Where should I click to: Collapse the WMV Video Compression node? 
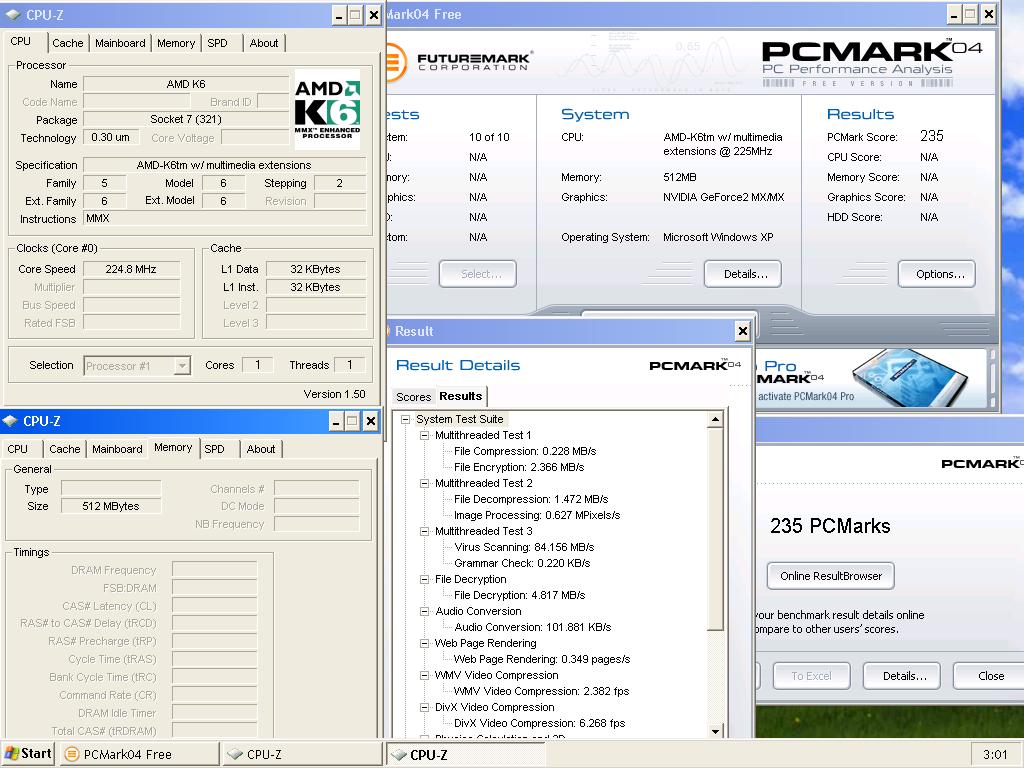pos(424,675)
